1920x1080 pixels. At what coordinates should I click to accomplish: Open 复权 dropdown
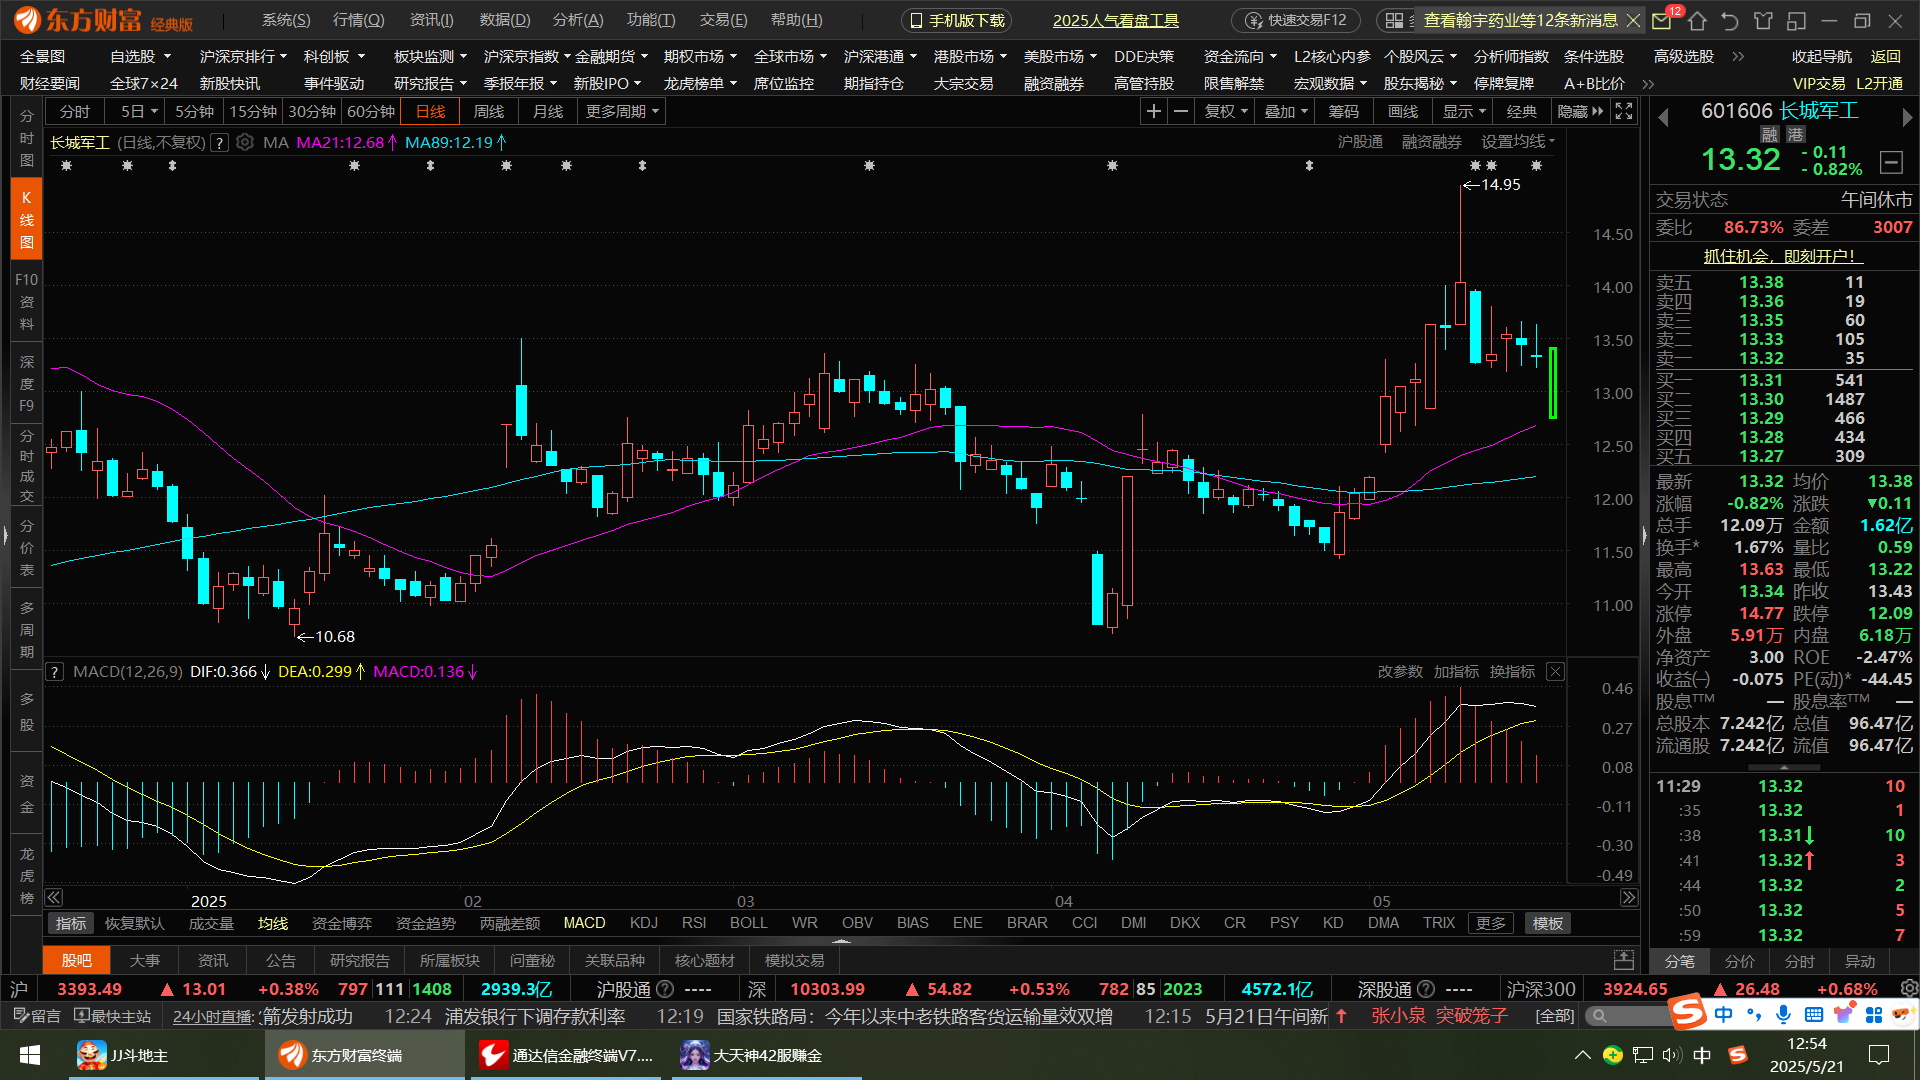1226,112
